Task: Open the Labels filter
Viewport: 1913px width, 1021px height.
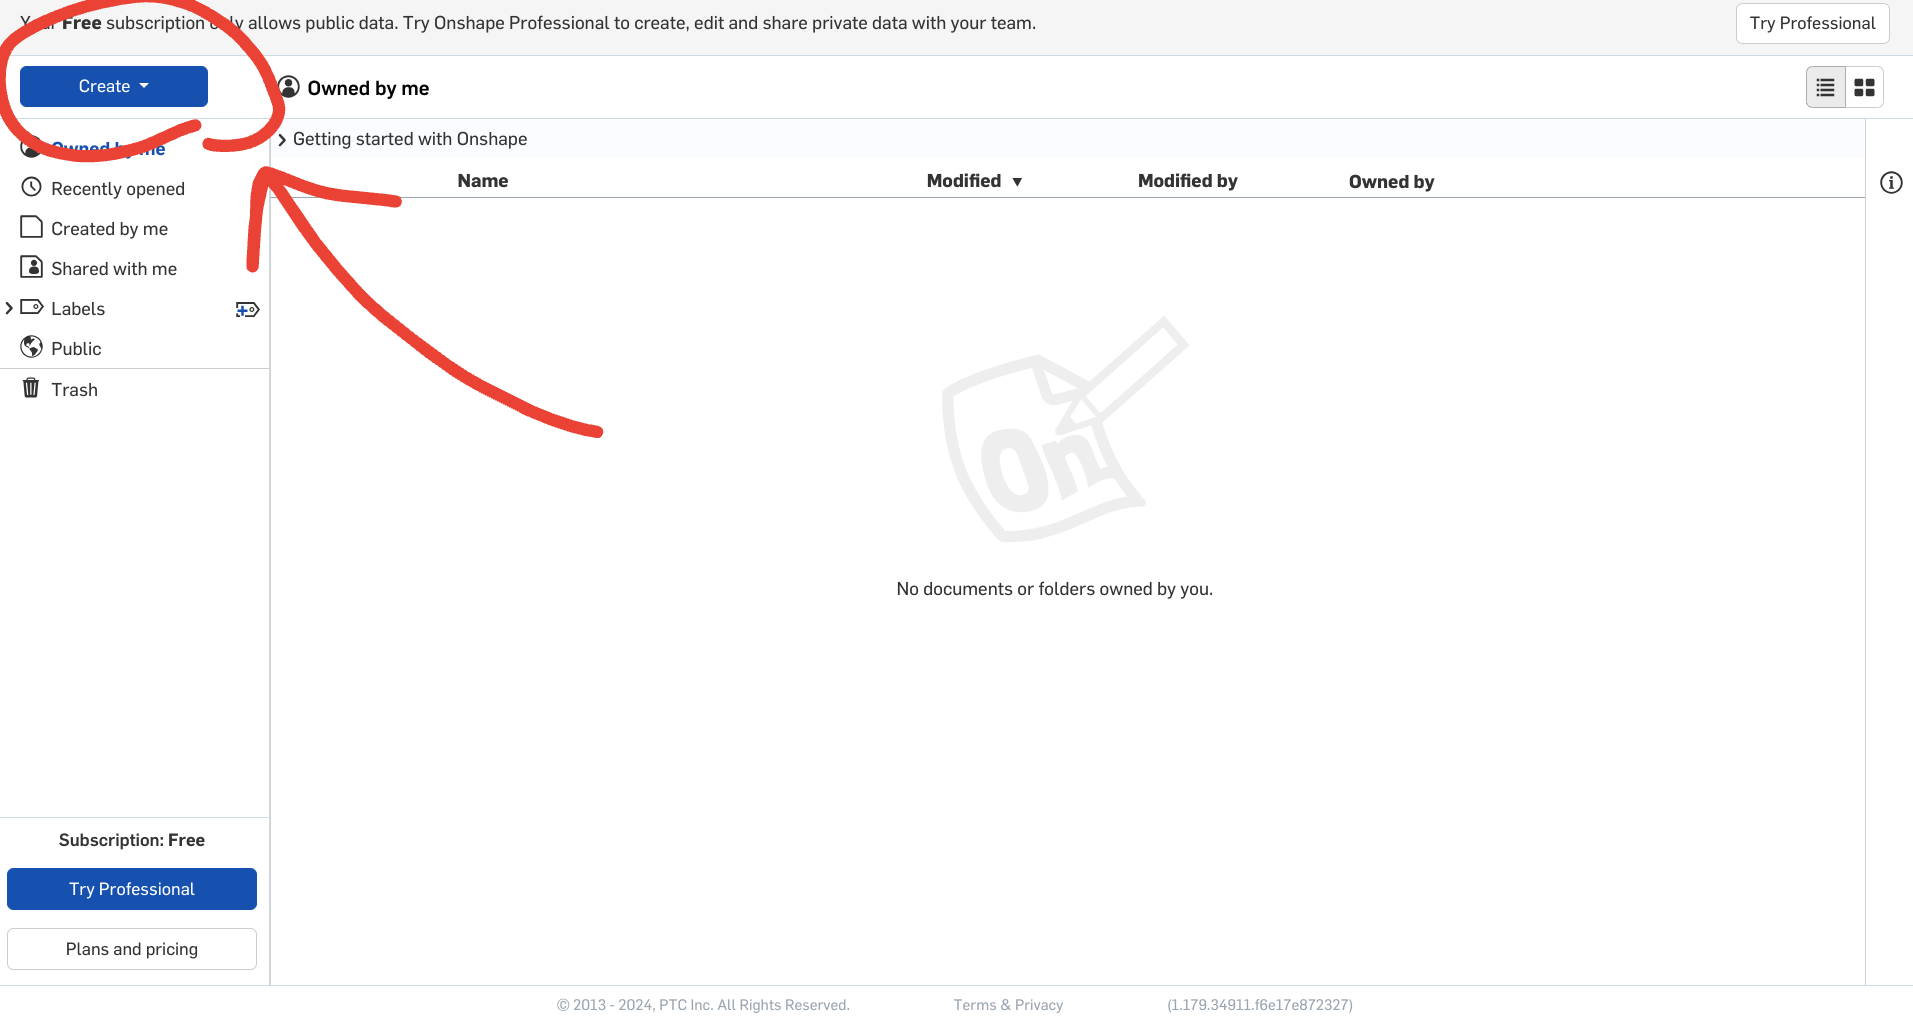Action: [x=78, y=309]
